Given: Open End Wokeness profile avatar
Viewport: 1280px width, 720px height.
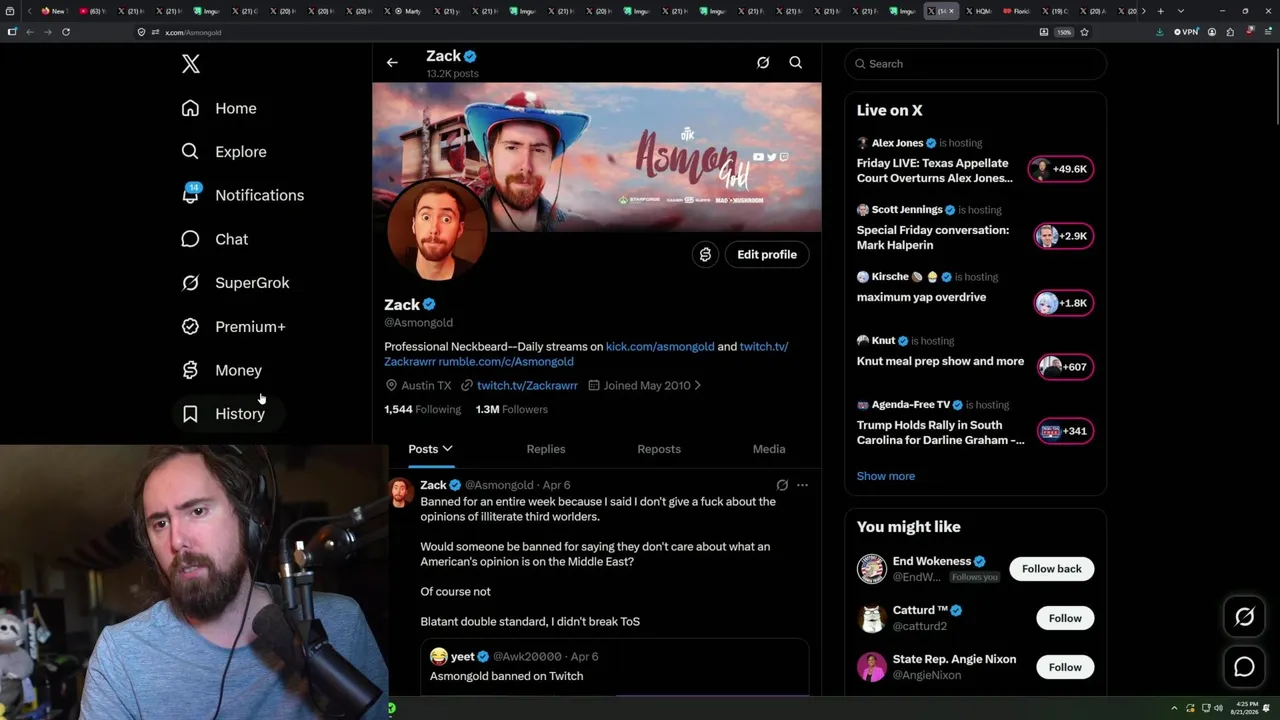Looking at the screenshot, I should point(872,569).
